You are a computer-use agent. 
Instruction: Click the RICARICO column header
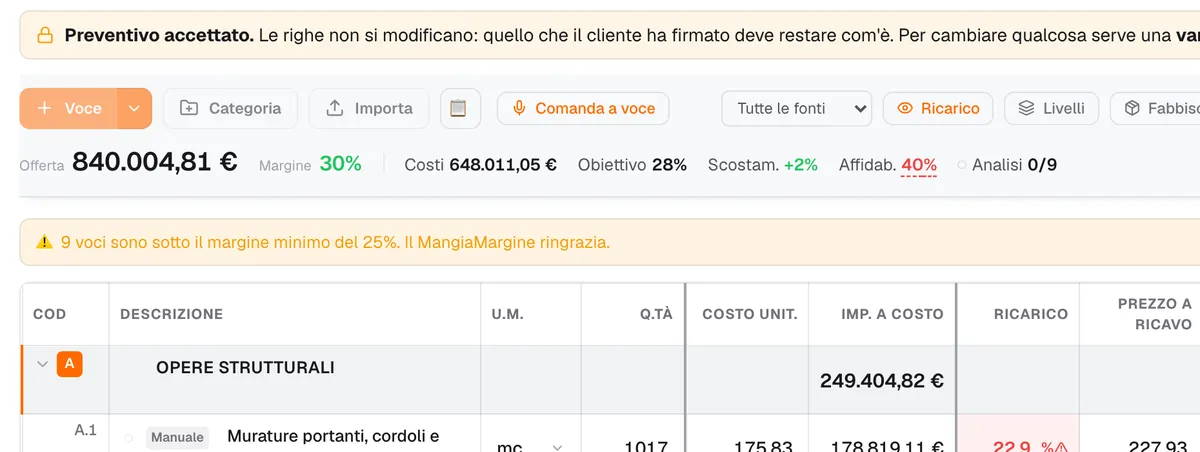pyautogui.click(x=1031, y=314)
